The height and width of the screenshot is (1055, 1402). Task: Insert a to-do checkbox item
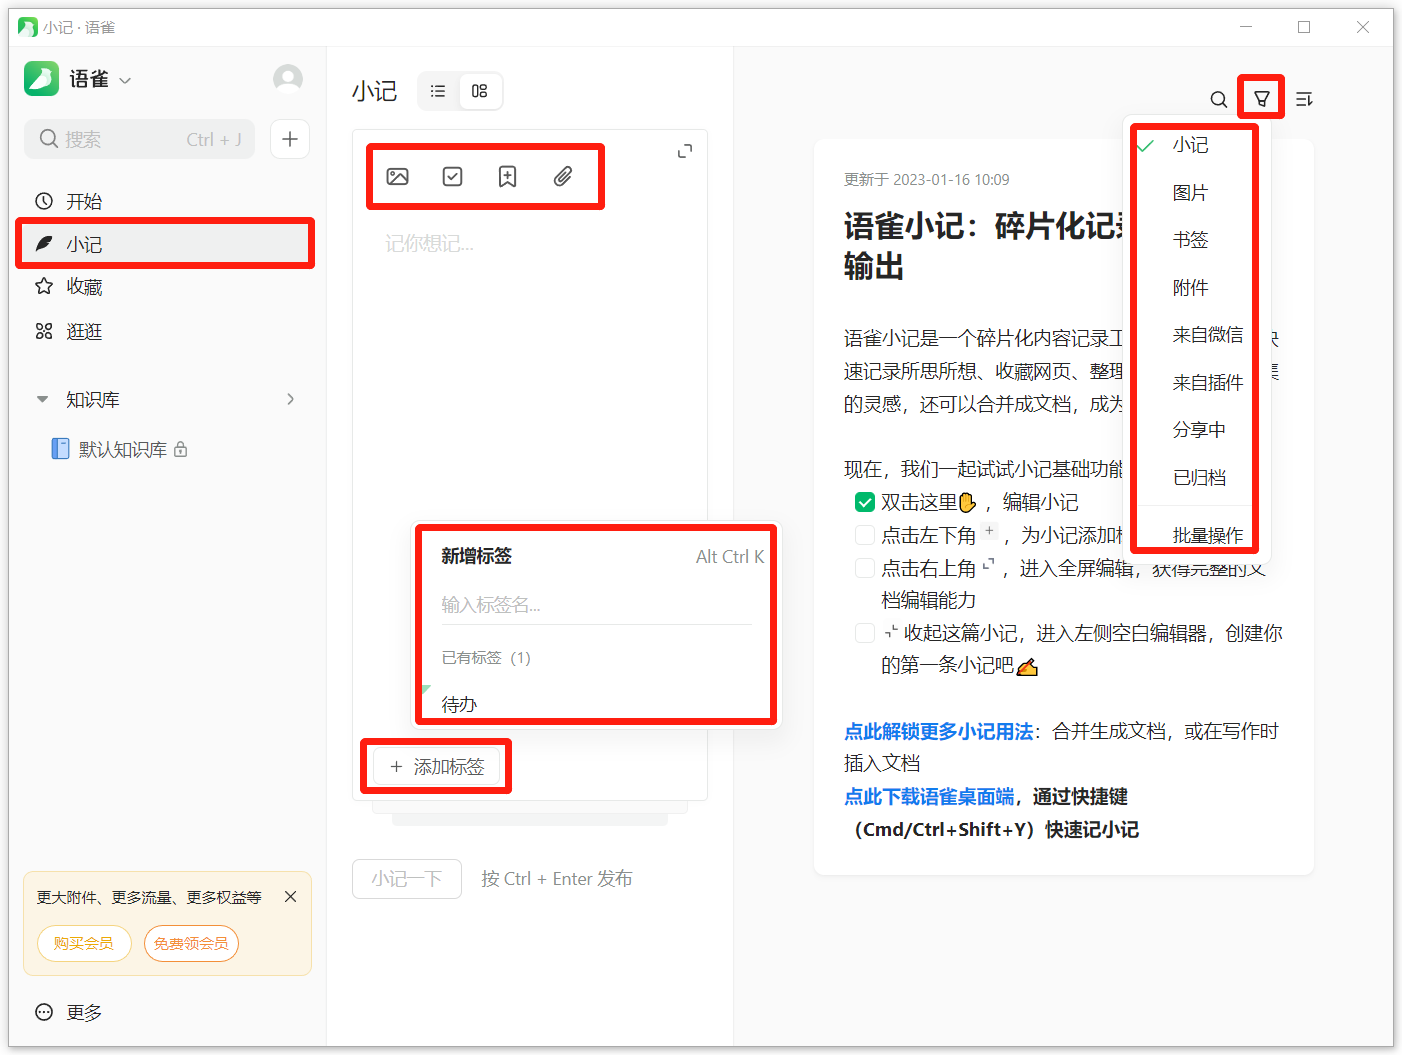(453, 177)
